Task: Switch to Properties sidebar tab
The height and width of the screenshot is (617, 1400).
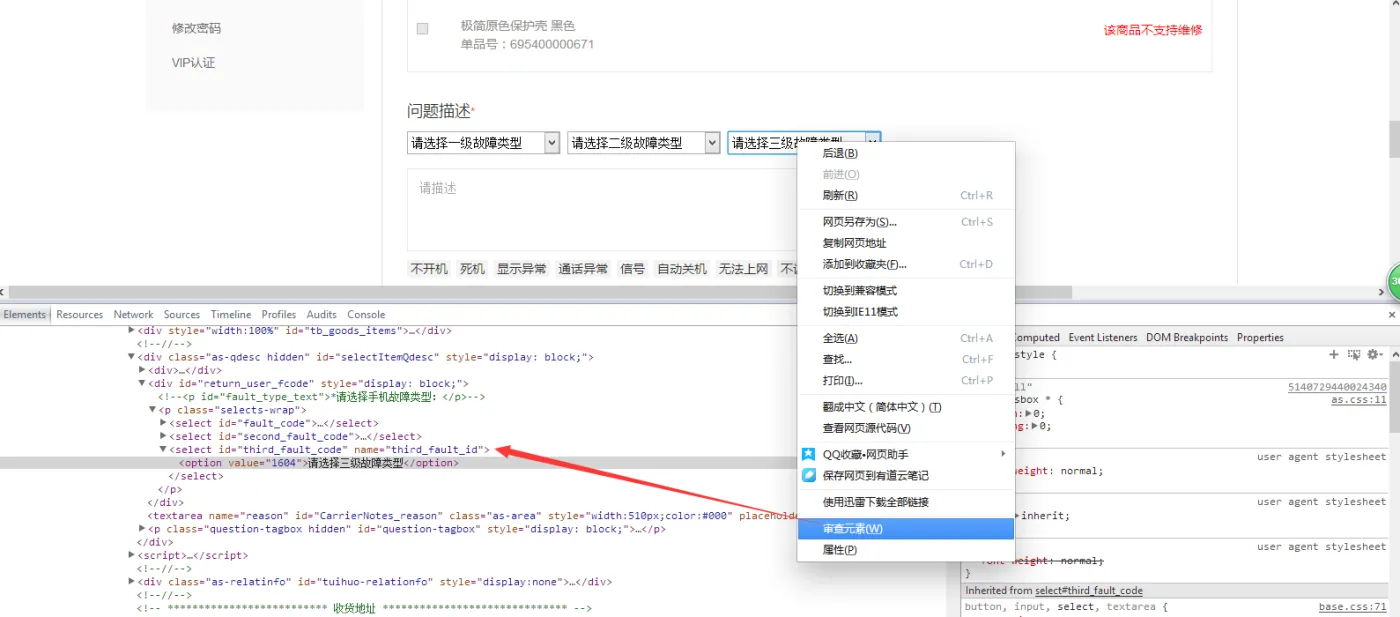Action: coord(1260,338)
